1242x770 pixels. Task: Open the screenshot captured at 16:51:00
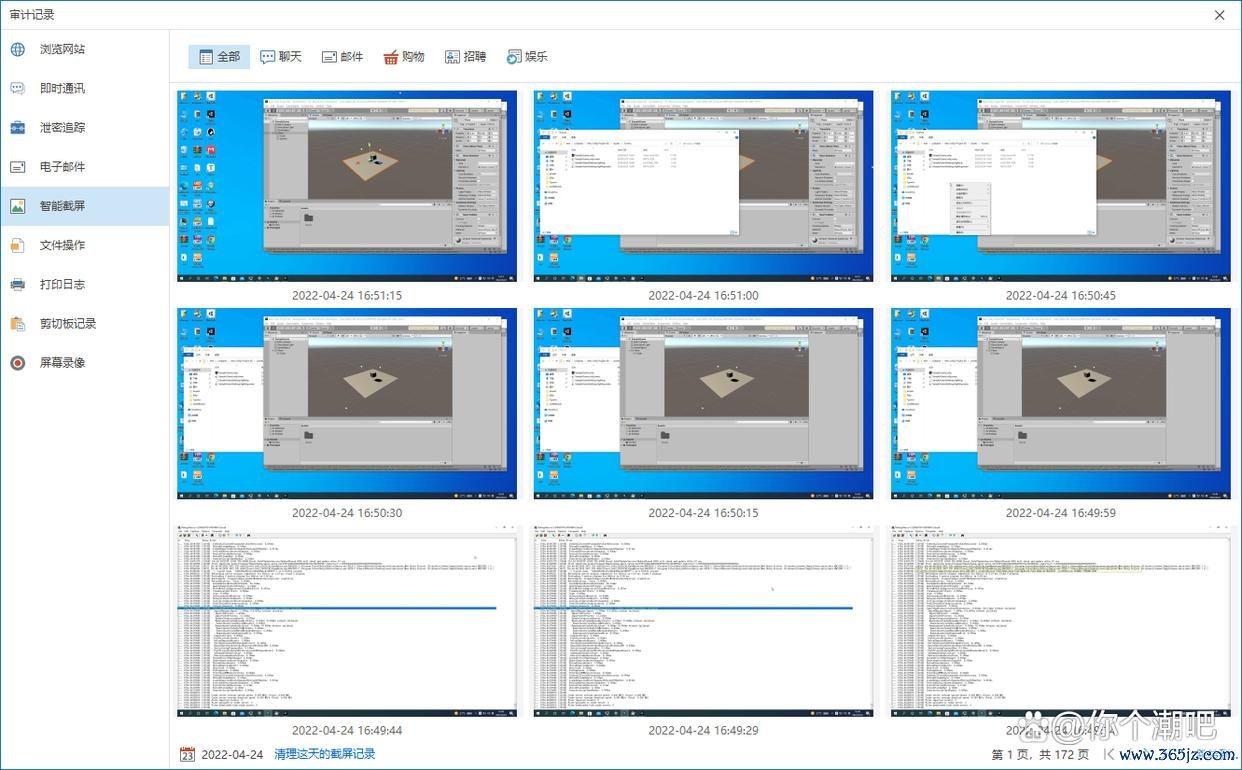704,186
